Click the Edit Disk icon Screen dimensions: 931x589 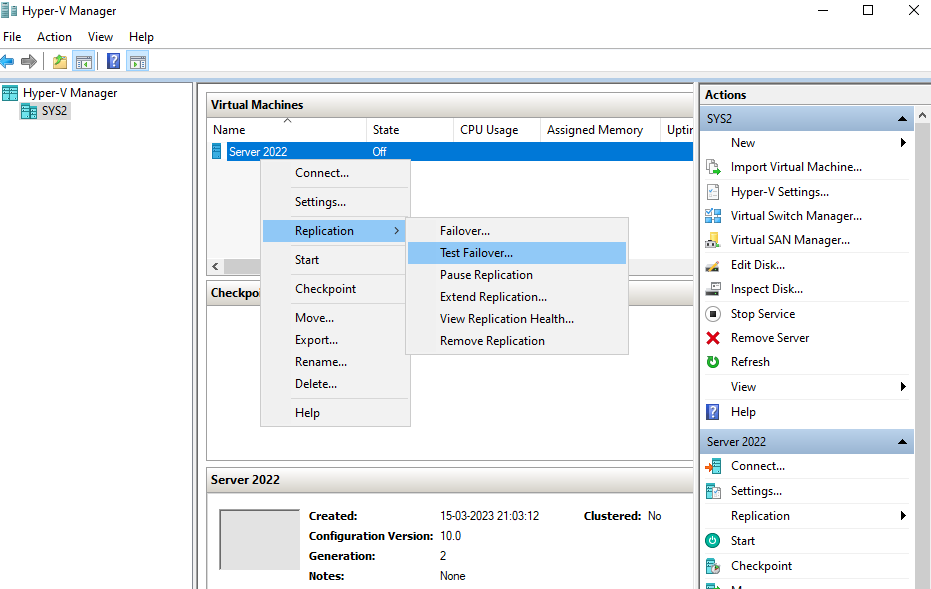coord(713,265)
